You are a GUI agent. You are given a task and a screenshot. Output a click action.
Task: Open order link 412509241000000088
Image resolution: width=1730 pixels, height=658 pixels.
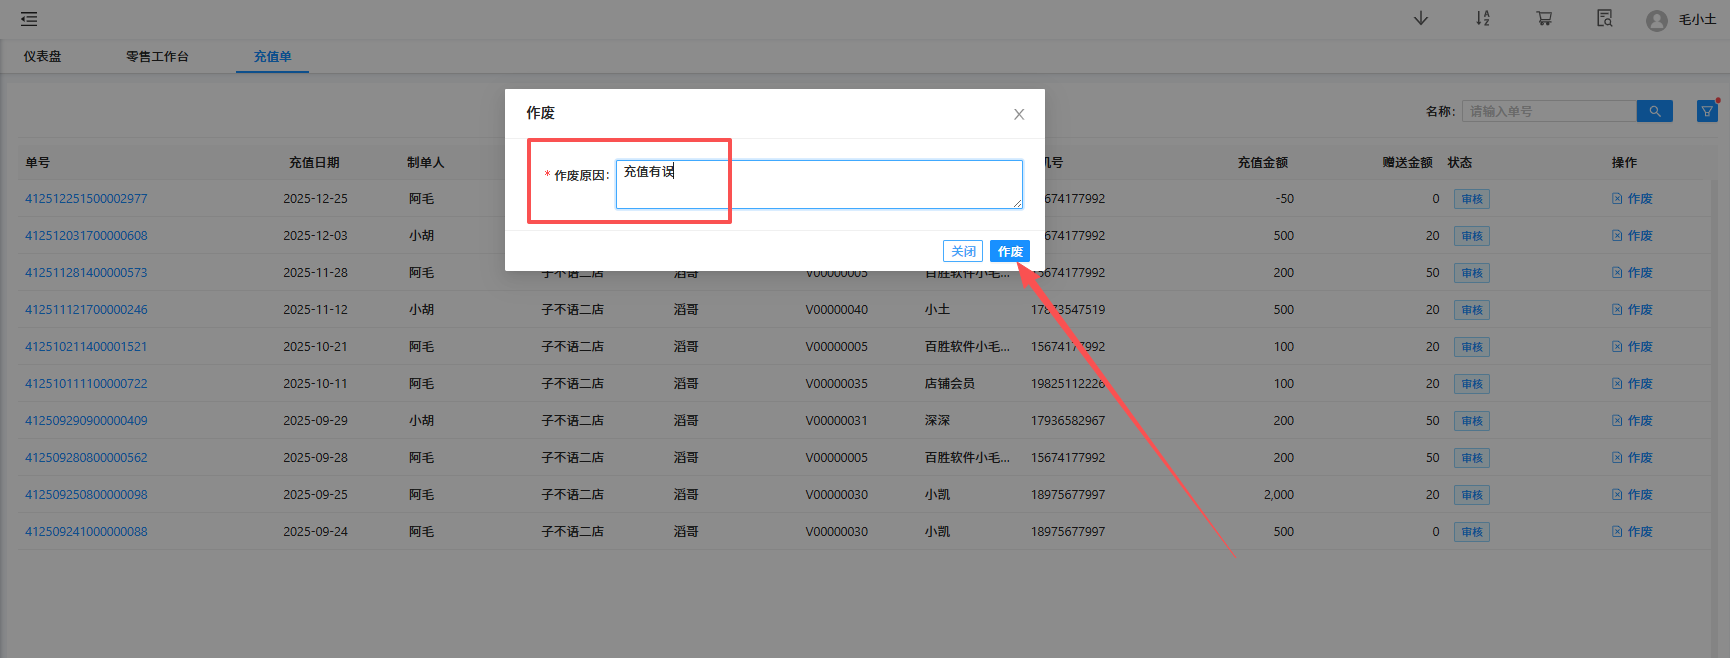[x=86, y=532]
